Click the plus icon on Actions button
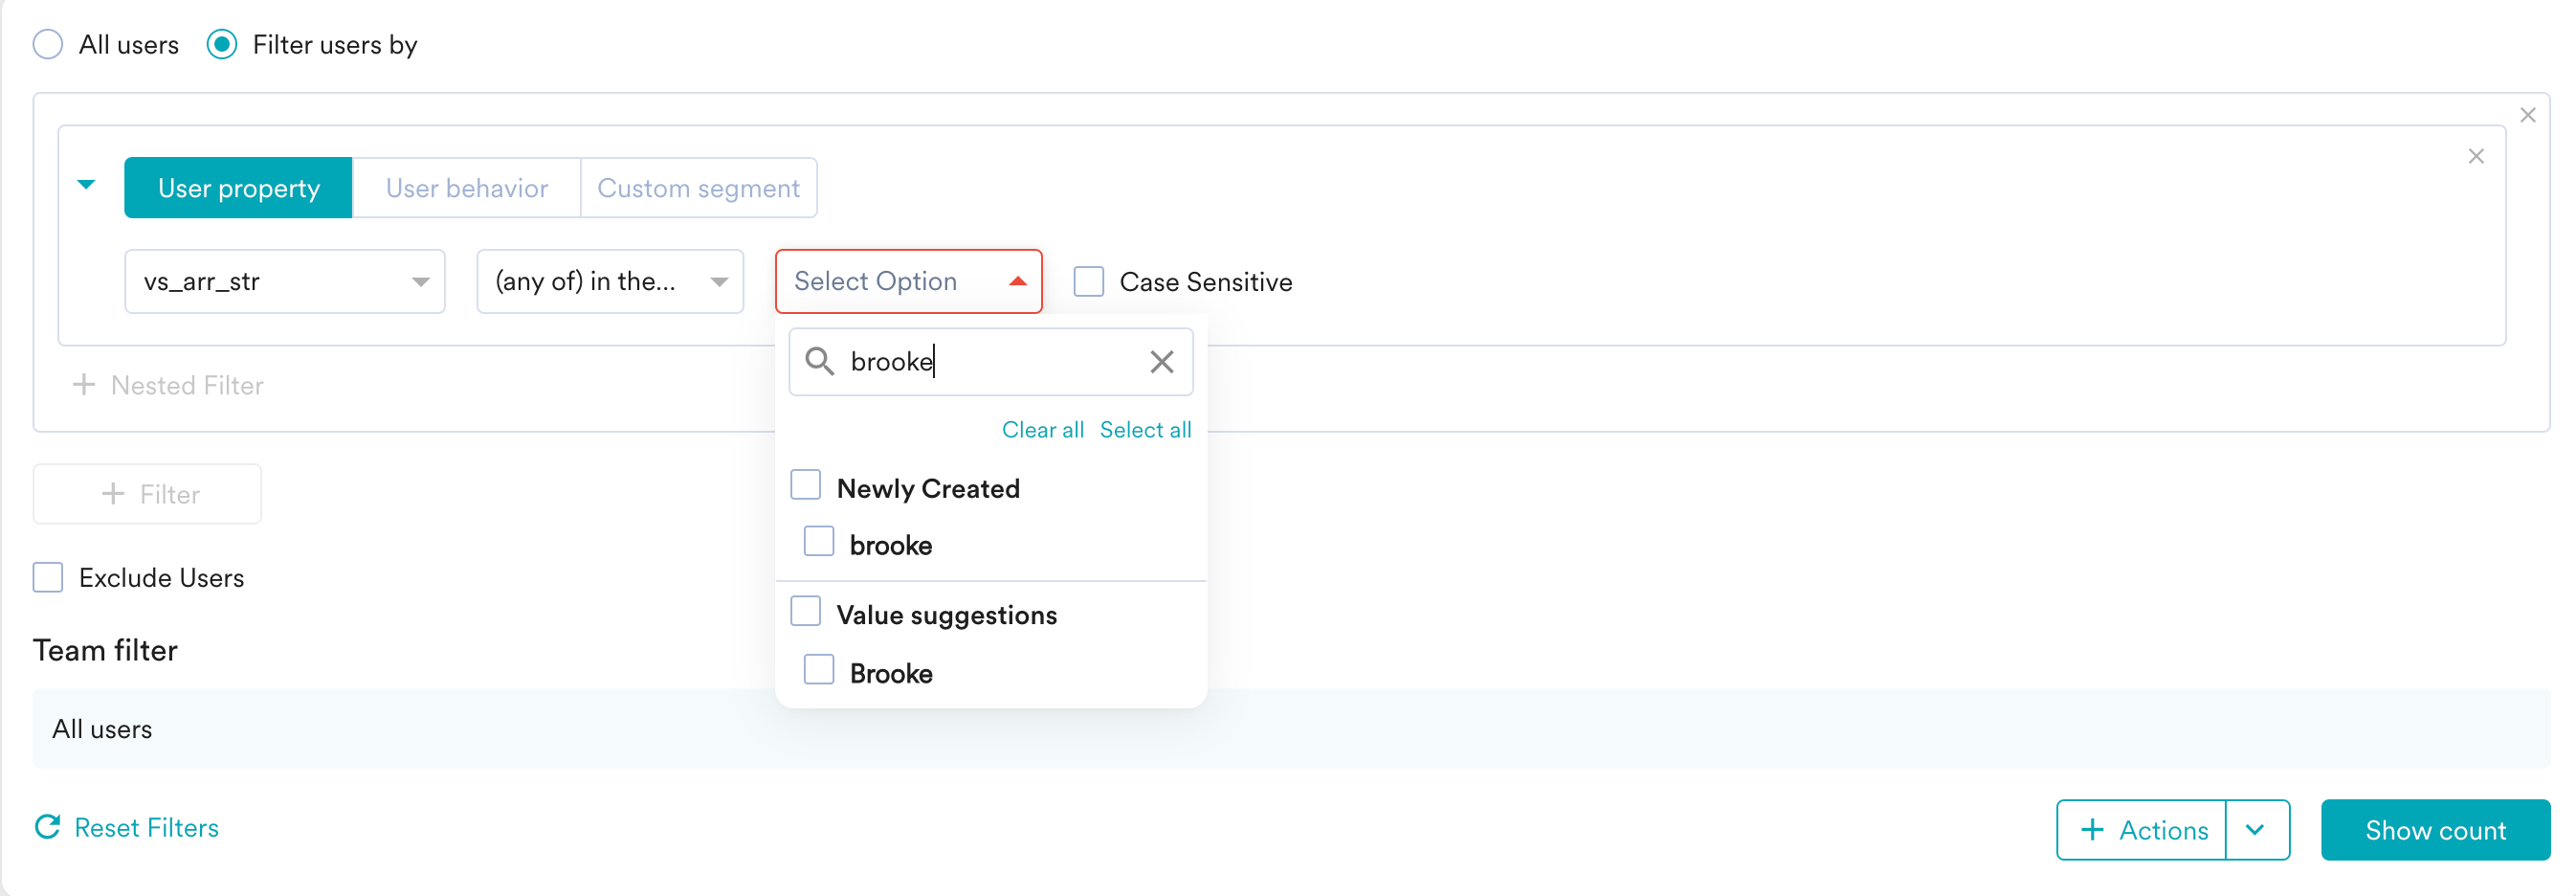Image resolution: width=2576 pixels, height=896 pixels. pyautogui.click(x=2092, y=829)
